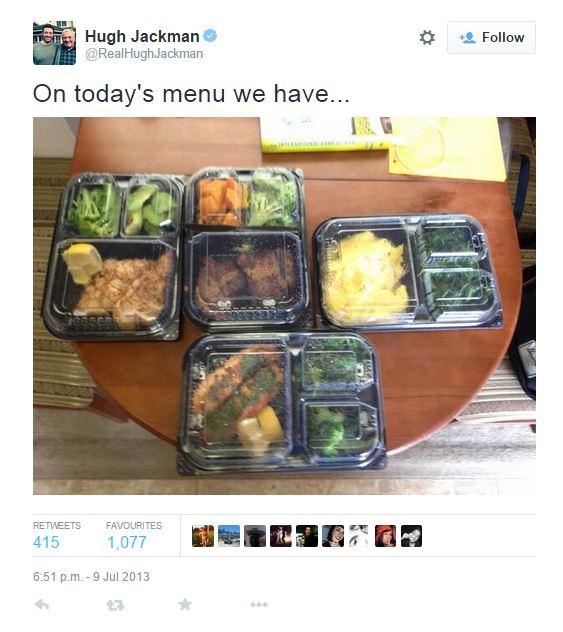
Task: Favourite the tweet with the star icon
Action: [185, 605]
